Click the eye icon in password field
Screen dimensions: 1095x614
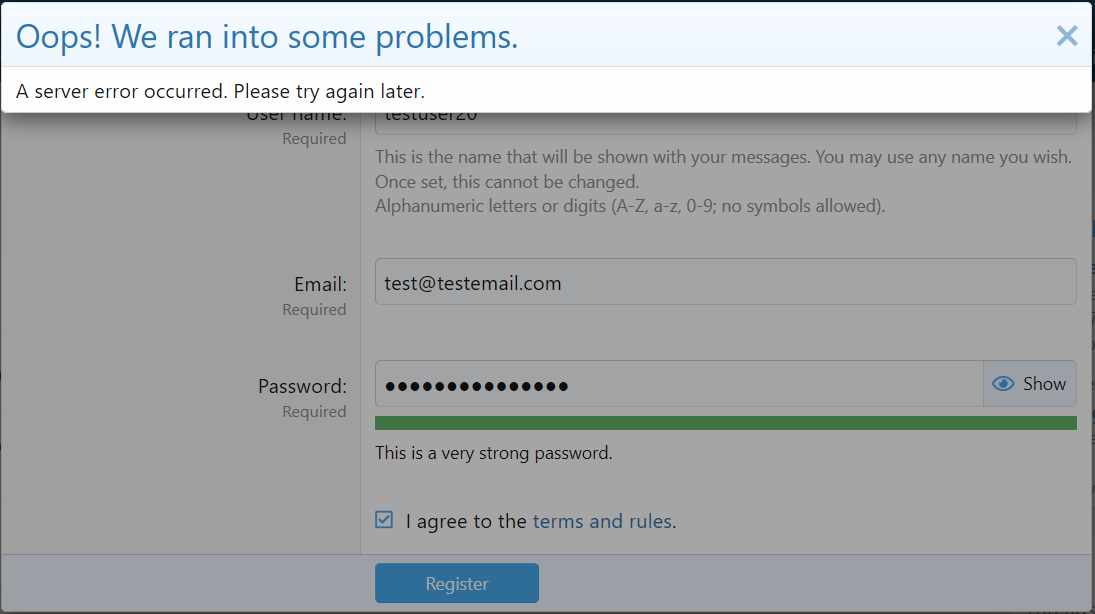click(1003, 383)
